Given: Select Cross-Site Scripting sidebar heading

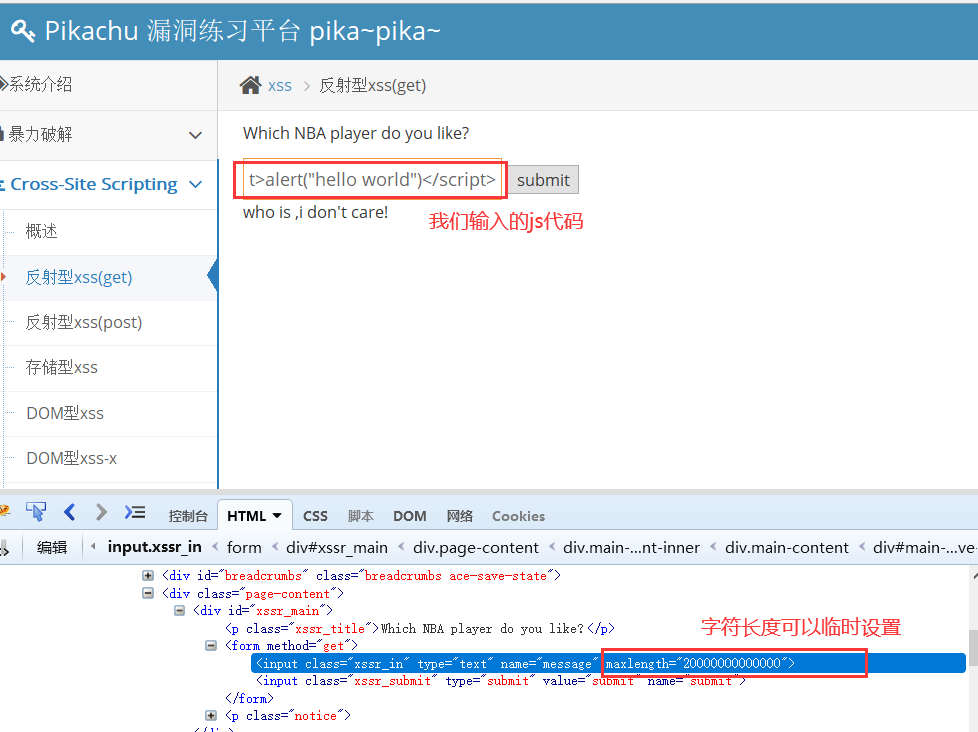Looking at the screenshot, I should pyautogui.click(x=94, y=184).
